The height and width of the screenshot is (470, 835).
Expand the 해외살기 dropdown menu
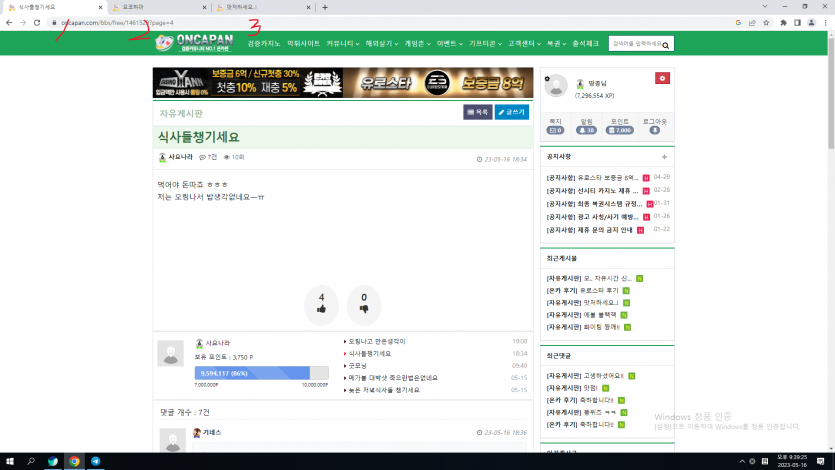(381, 44)
